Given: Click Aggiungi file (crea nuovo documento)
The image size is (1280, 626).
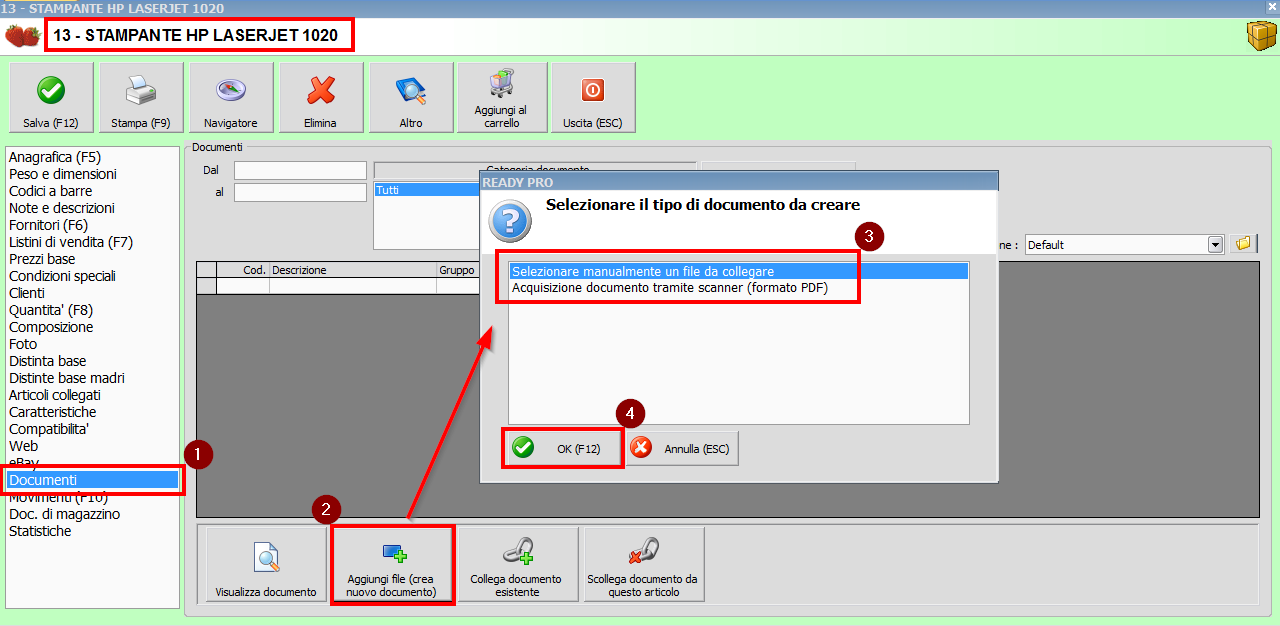Looking at the screenshot, I should [x=392, y=564].
